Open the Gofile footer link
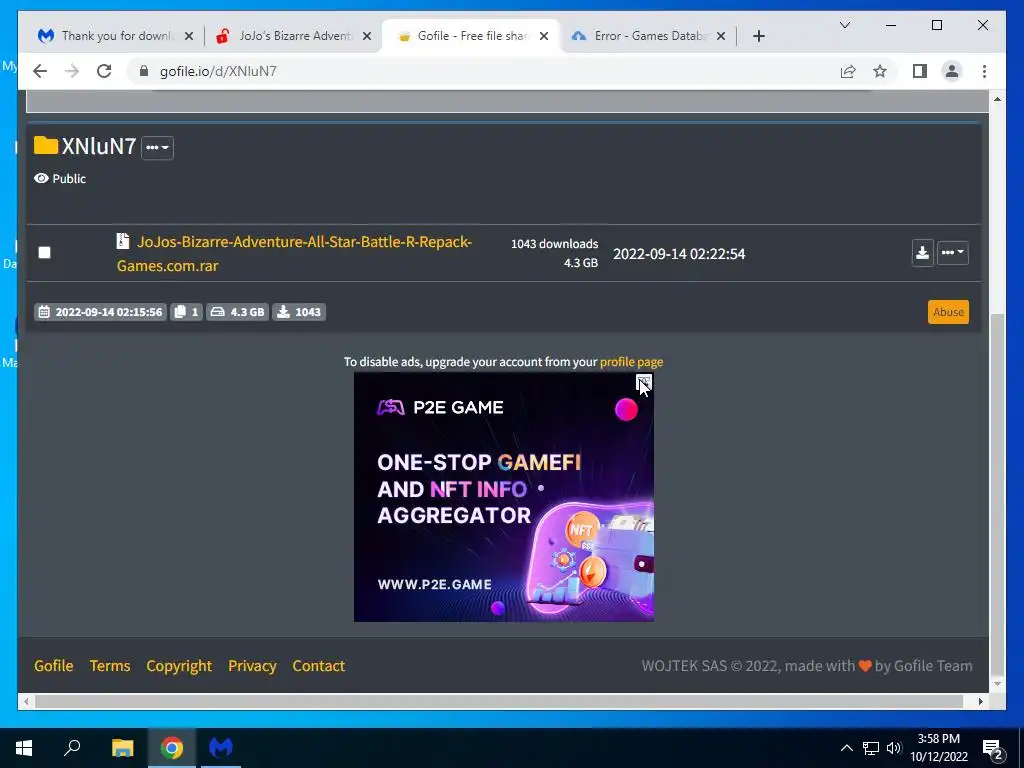 coord(54,665)
